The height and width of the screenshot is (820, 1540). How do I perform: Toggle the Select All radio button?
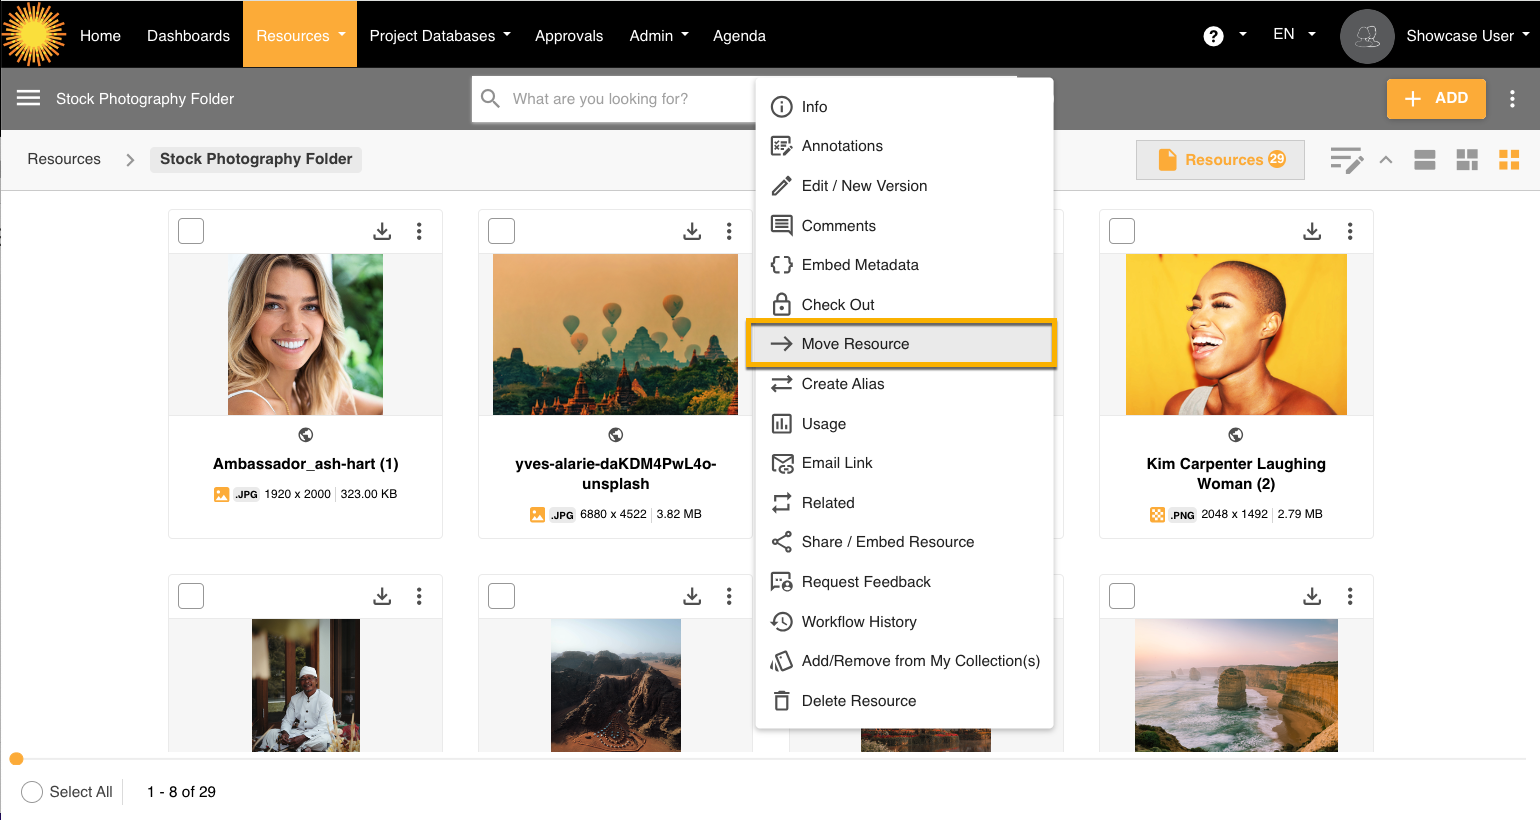coord(32,792)
